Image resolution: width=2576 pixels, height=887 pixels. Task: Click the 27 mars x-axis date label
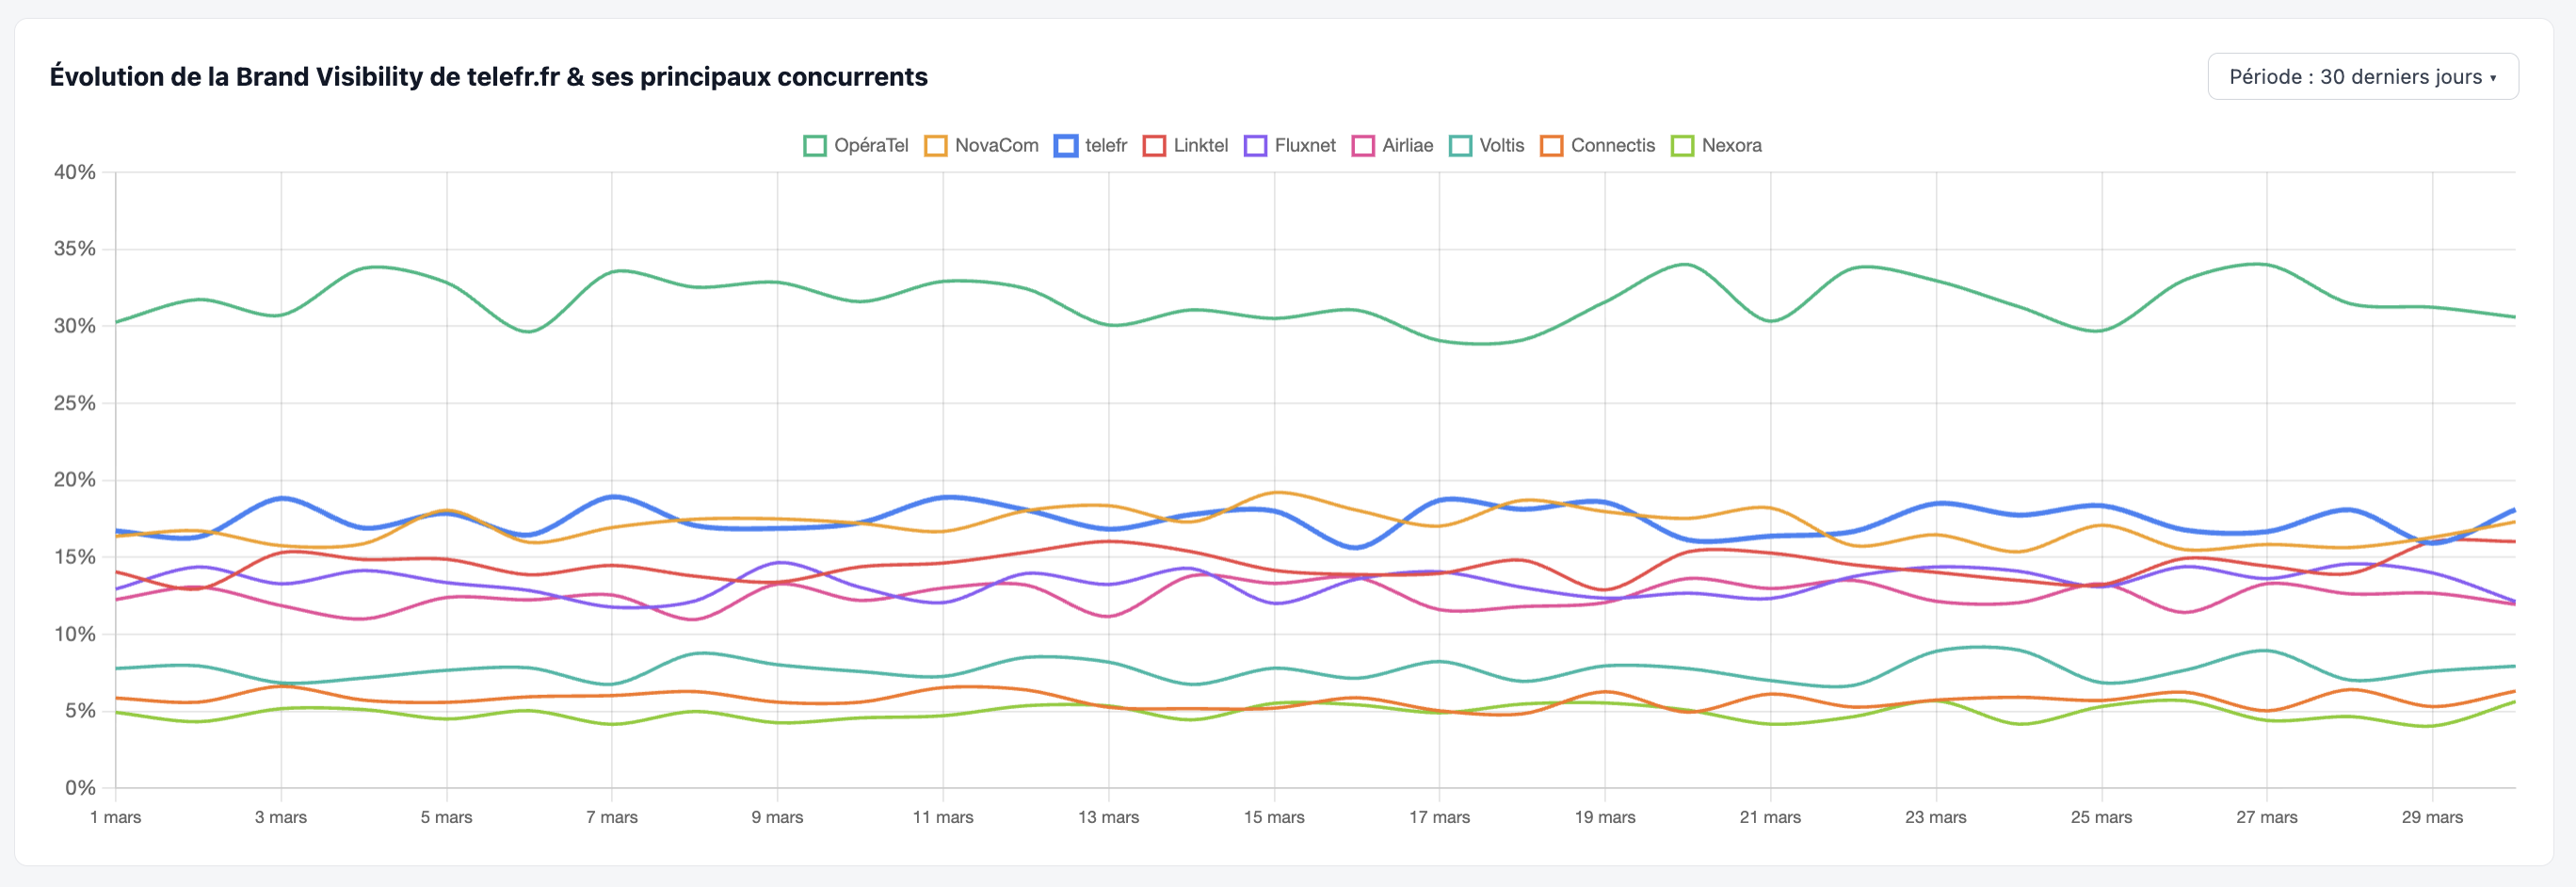(2266, 817)
